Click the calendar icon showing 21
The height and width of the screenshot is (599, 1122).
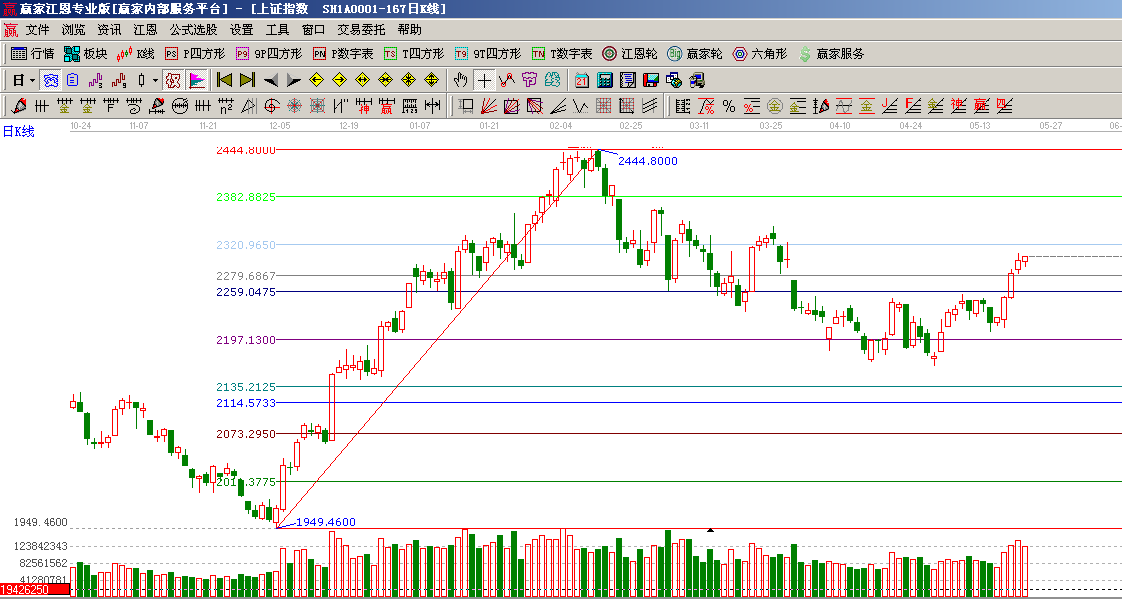pyautogui.click(x=581, y=80)
